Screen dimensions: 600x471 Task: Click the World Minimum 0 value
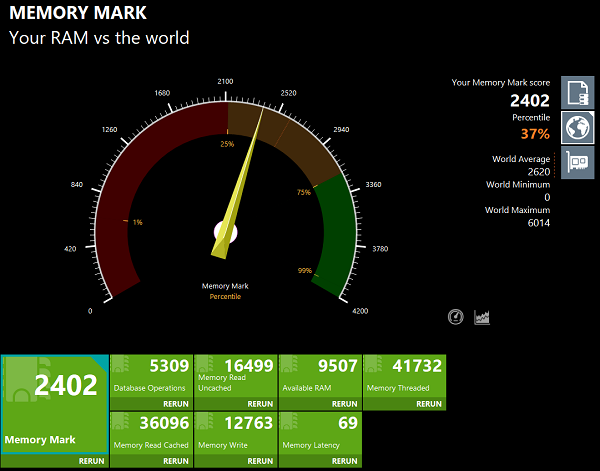tap(547, 197)
